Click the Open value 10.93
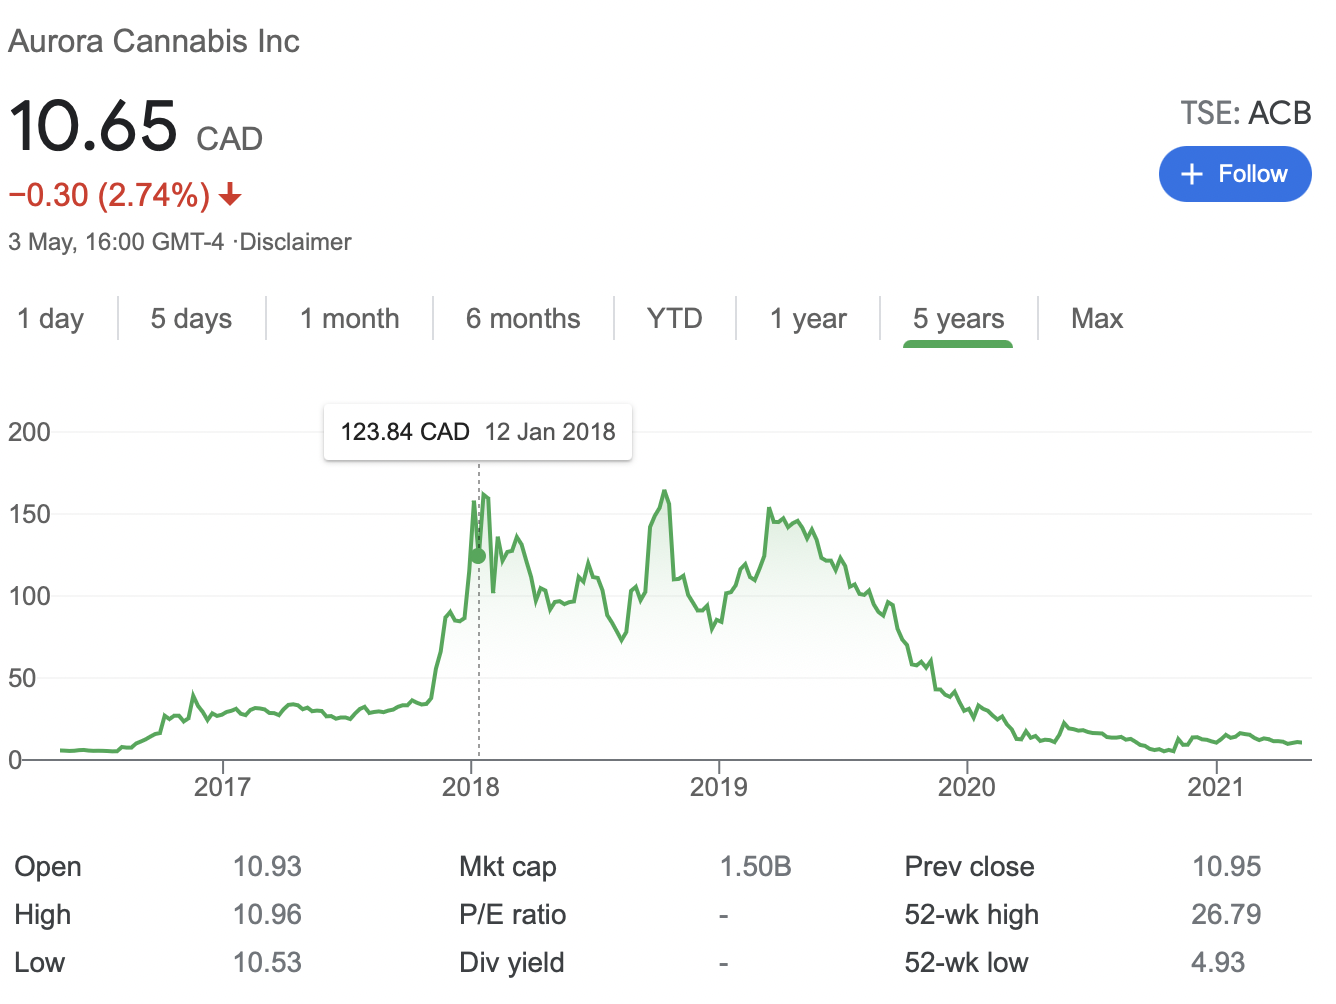This screenshot has width=1336, height=1004. click(267, 866)
